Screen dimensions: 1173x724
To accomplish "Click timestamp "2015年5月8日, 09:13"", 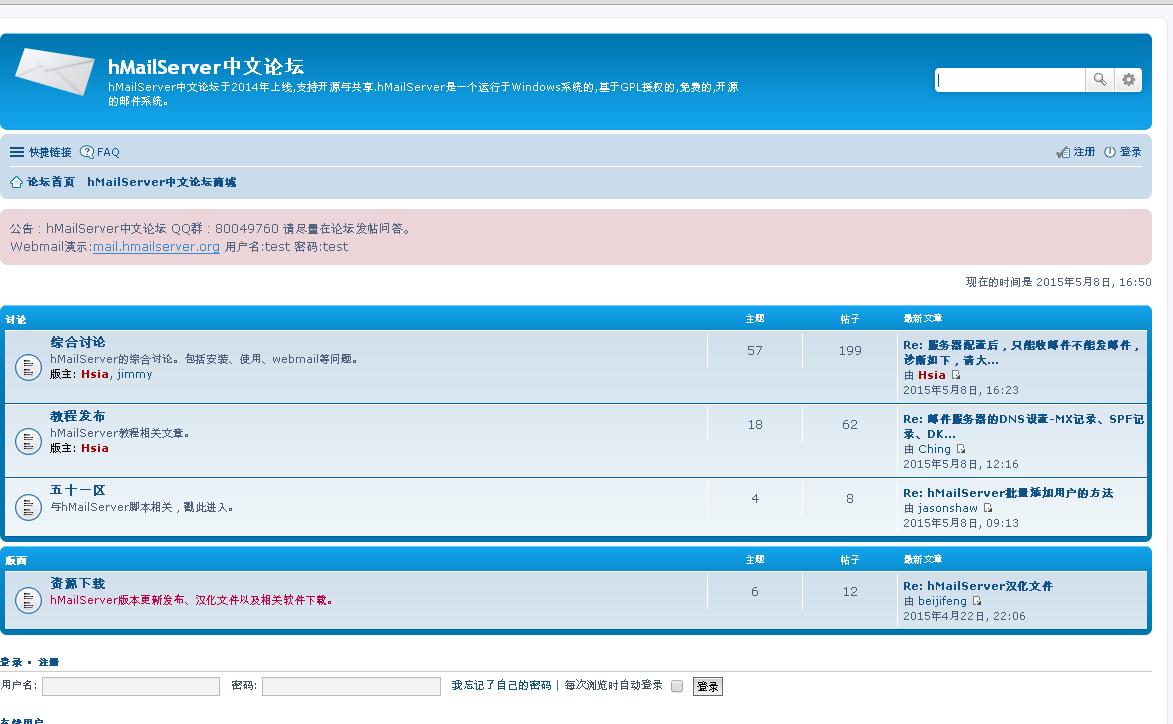I will (961, 523).
